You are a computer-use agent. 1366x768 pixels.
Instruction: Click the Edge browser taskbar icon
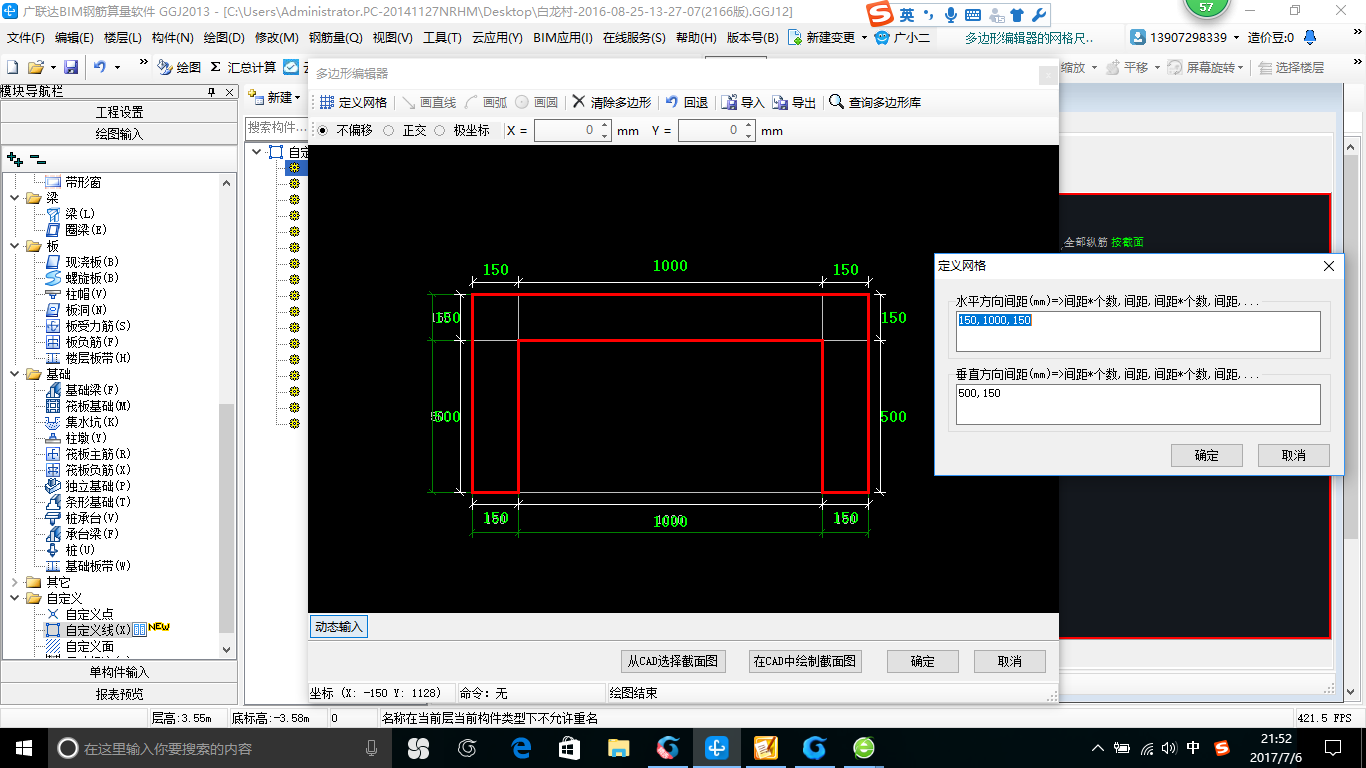click(x=520, y=747)
